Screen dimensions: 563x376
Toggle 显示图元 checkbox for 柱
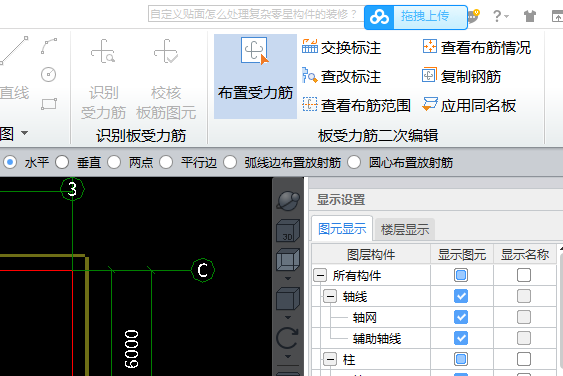(461, 359)
